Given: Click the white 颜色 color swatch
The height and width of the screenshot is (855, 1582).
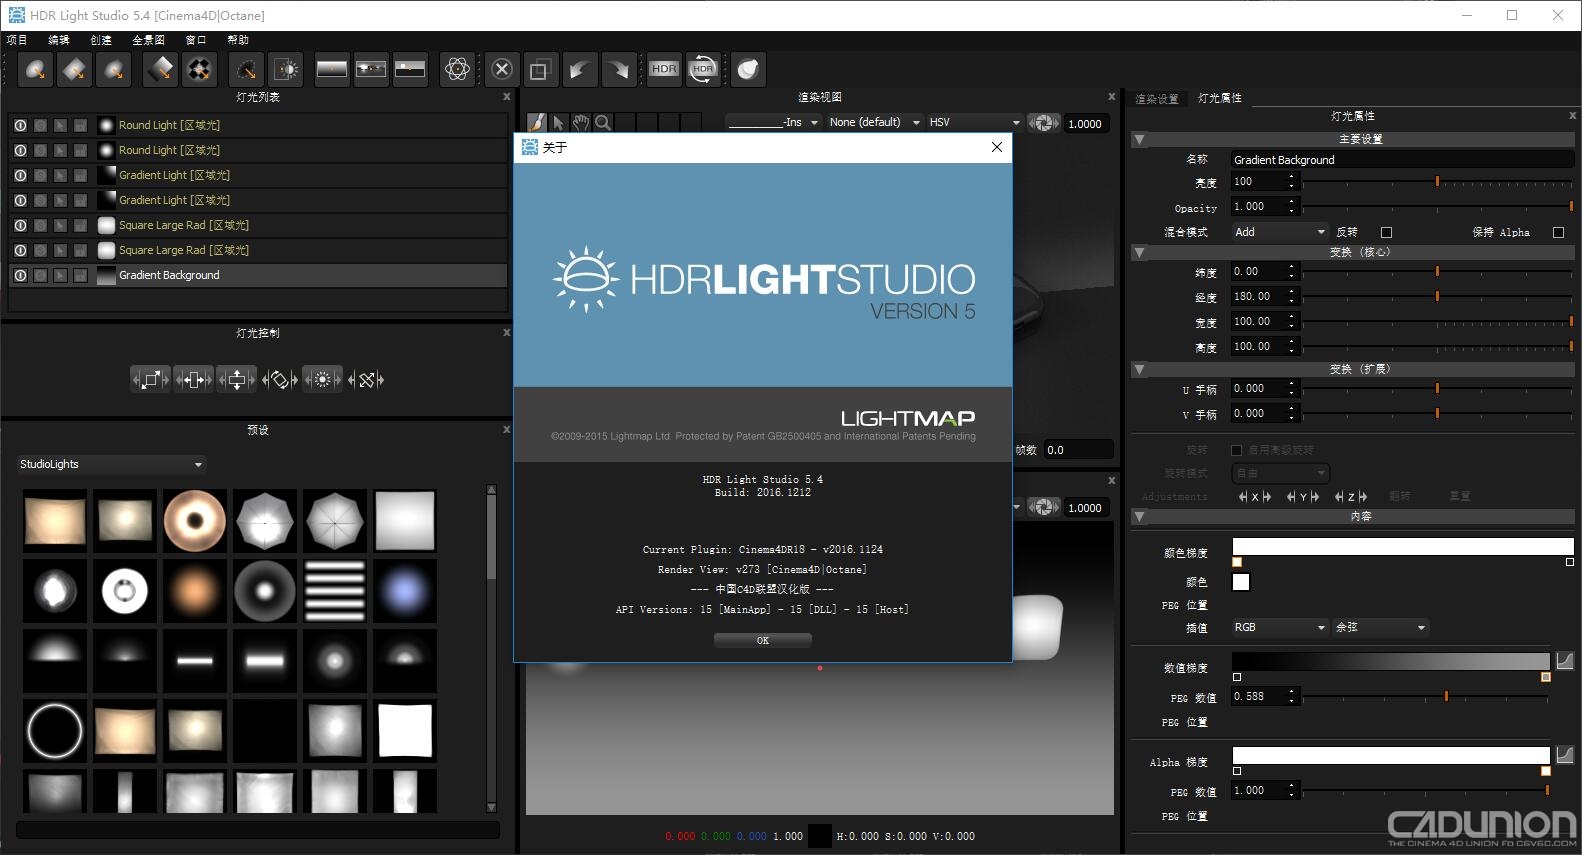Looking at the screenshot, I should point(1241,582).
